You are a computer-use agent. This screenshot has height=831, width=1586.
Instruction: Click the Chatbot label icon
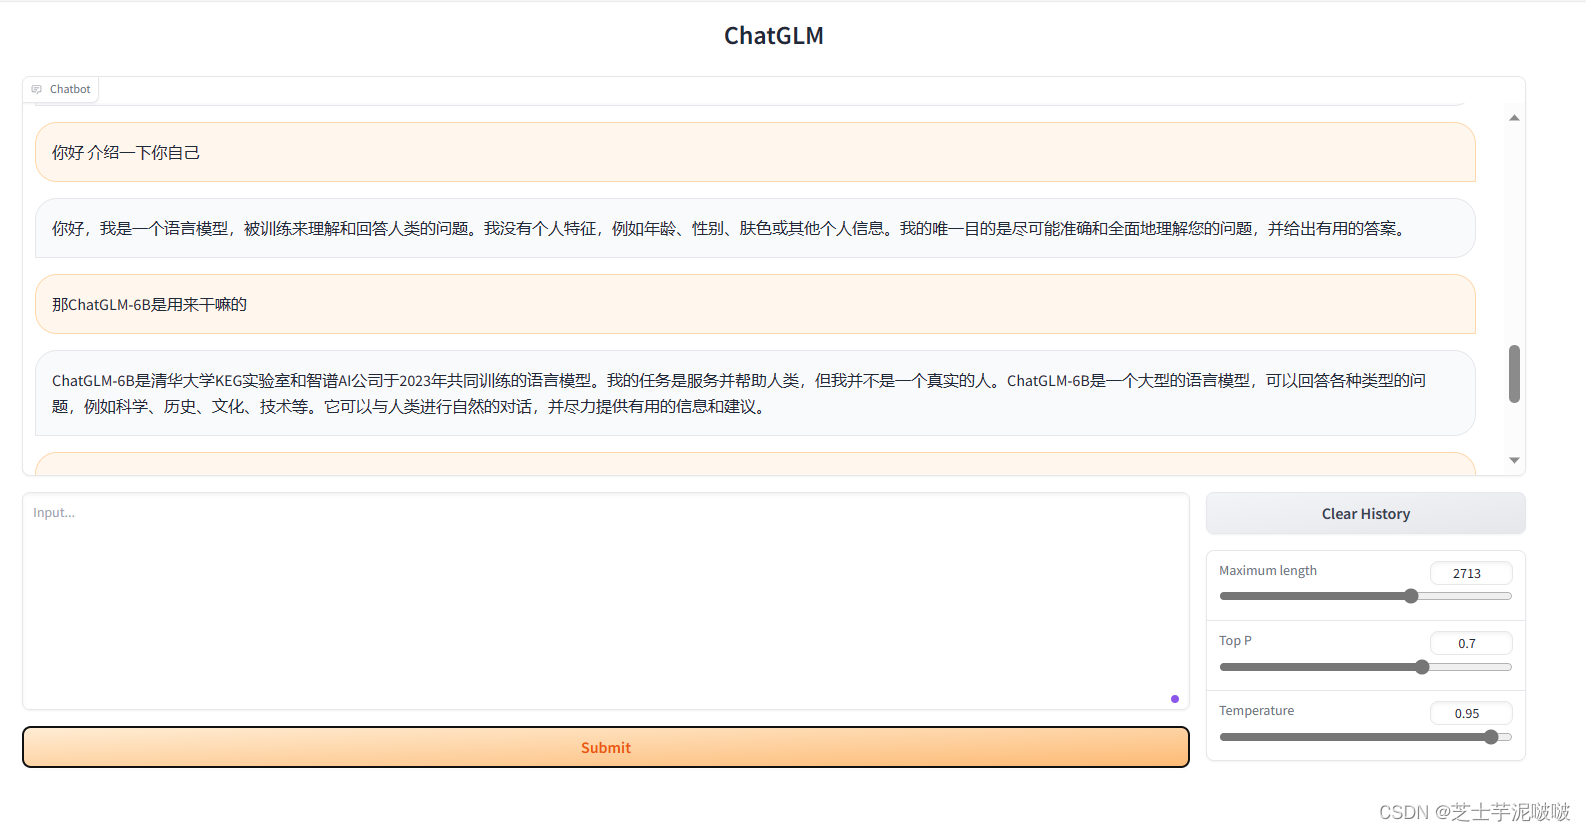37,89
